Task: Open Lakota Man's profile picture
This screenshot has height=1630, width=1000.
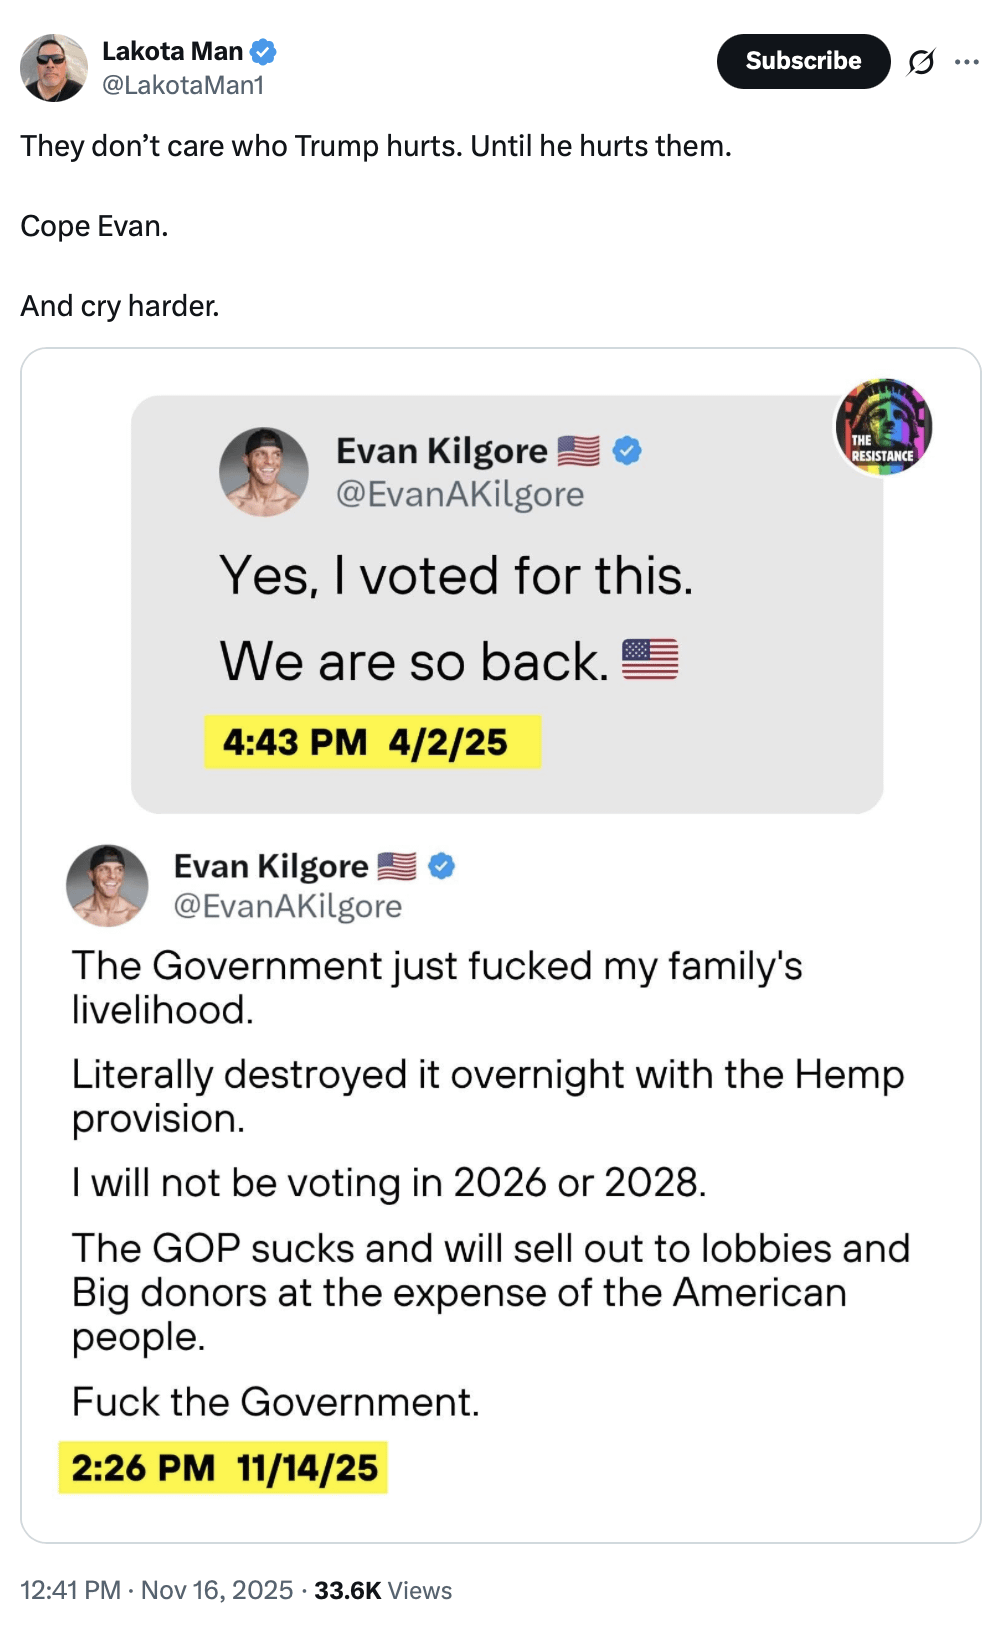Action: coord(54,68)
